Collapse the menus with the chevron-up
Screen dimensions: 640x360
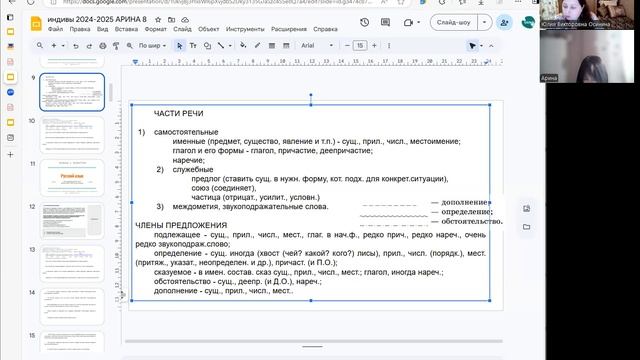coord(491,46)
